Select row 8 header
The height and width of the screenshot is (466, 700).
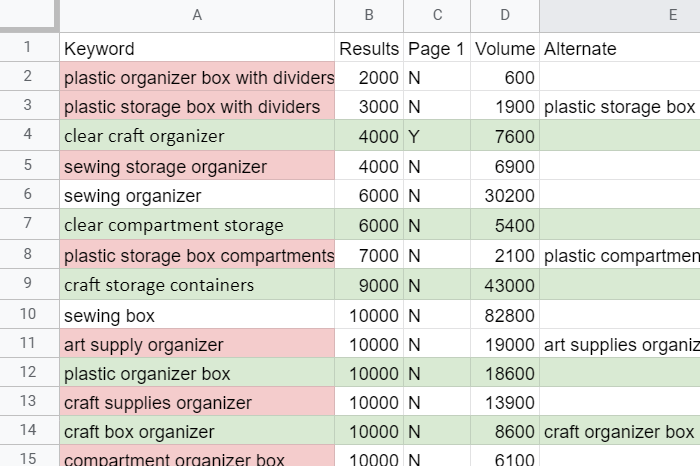29,254
